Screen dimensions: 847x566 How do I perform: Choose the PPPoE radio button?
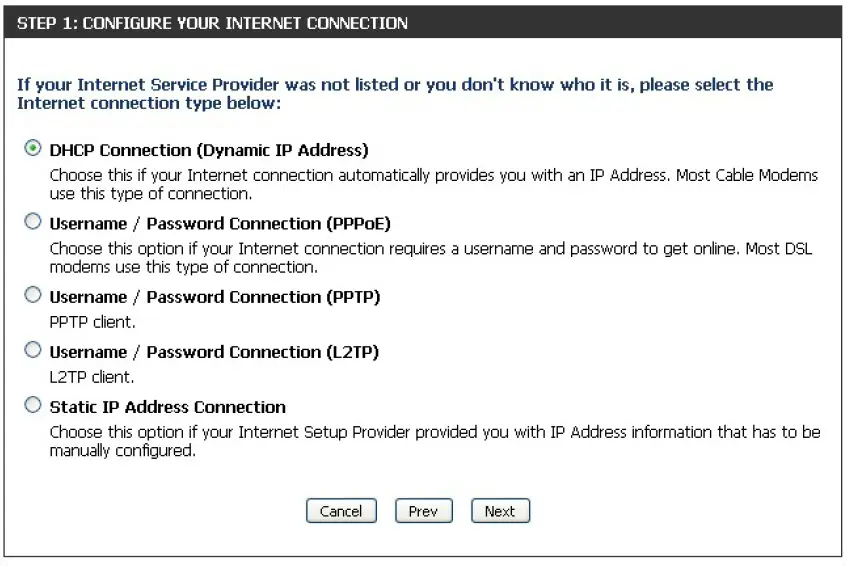click(x=33, y=222)
